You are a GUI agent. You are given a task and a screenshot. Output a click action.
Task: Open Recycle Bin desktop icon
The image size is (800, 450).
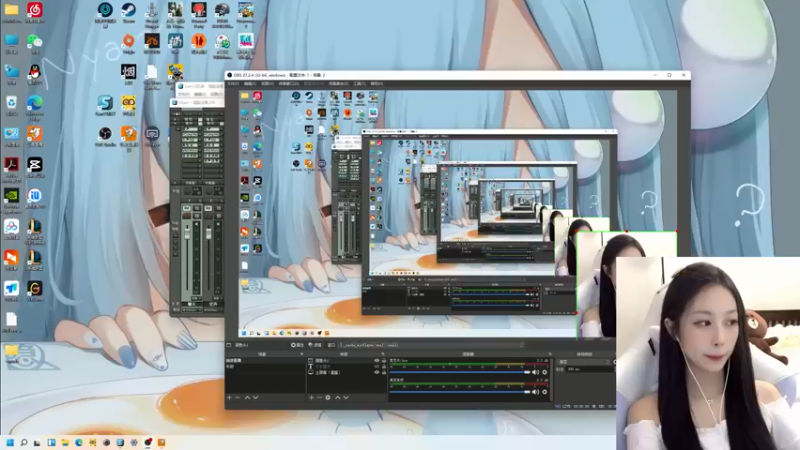[11, 106]
